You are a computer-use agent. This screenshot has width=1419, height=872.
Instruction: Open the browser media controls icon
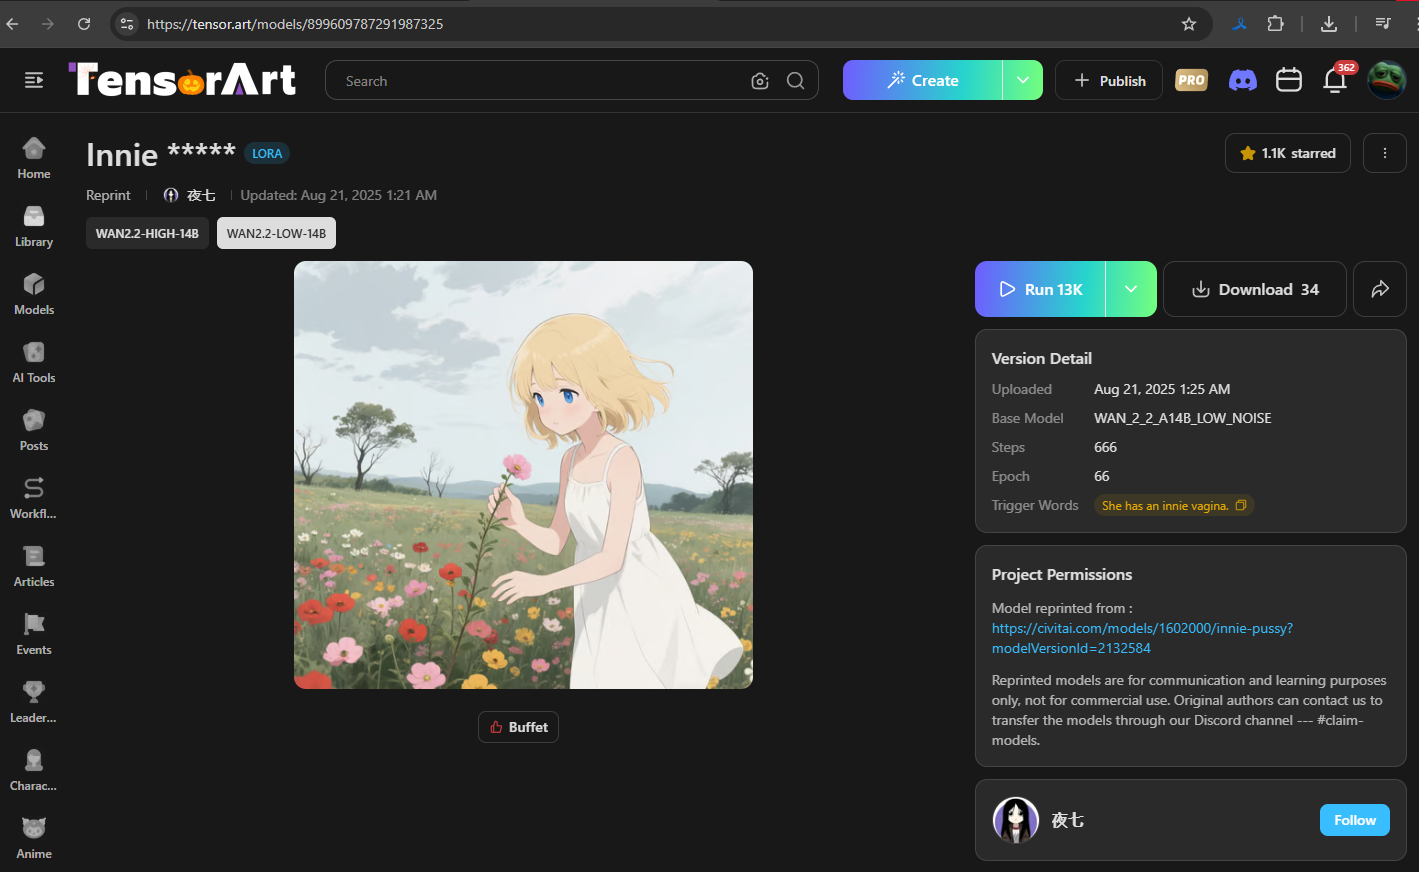1383,24
